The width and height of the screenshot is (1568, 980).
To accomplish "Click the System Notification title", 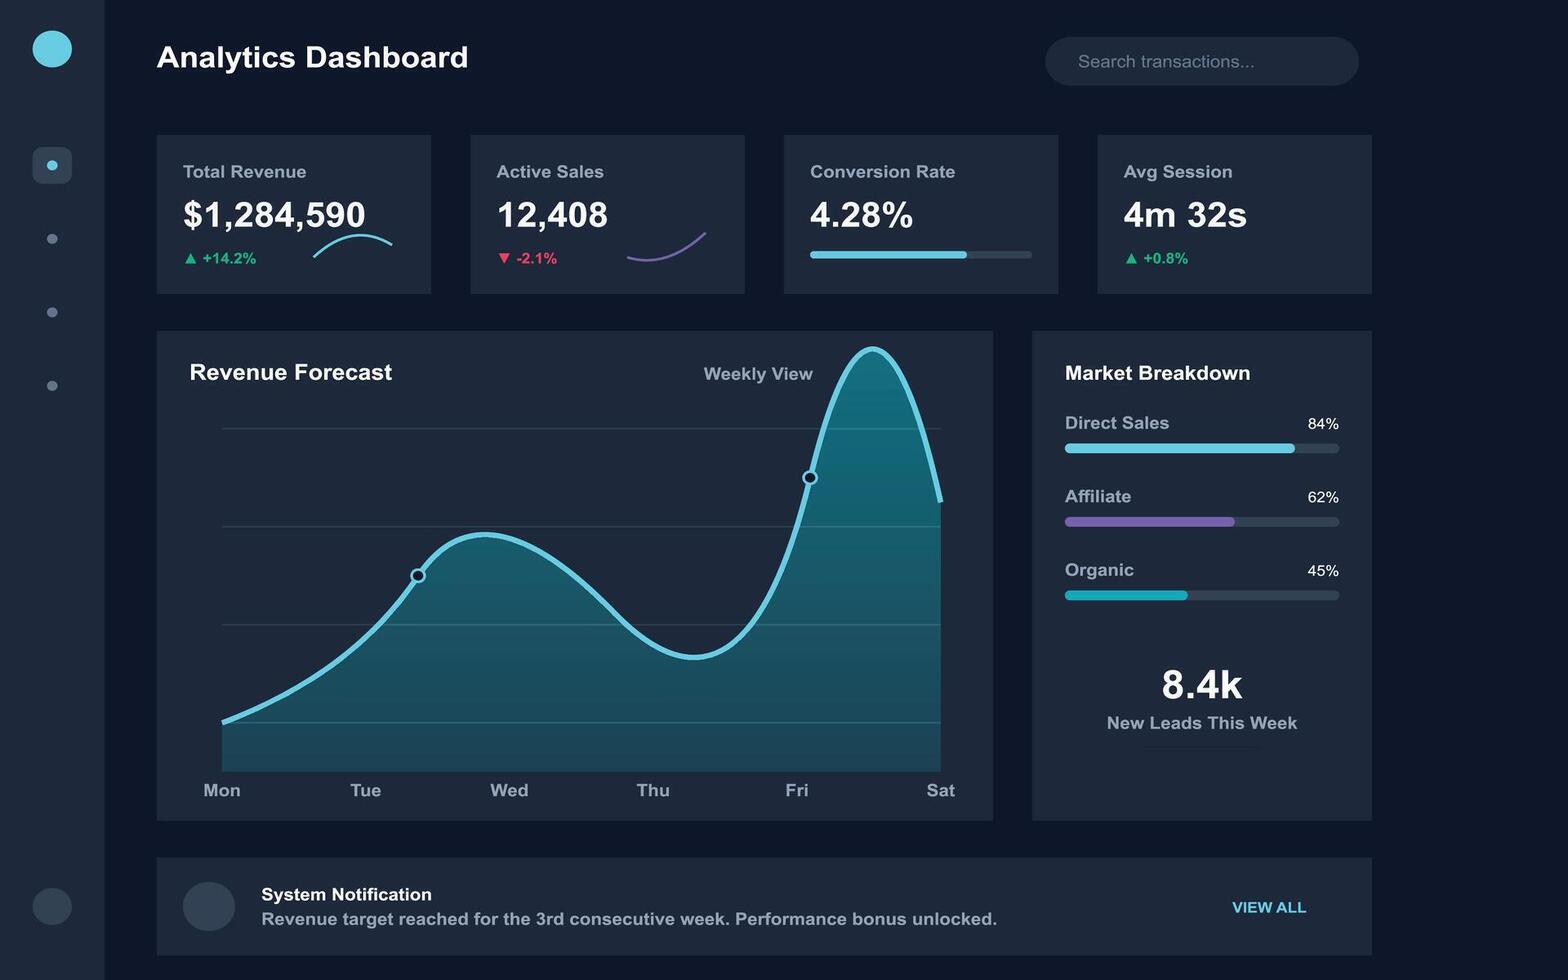I will tap(346, 895).
